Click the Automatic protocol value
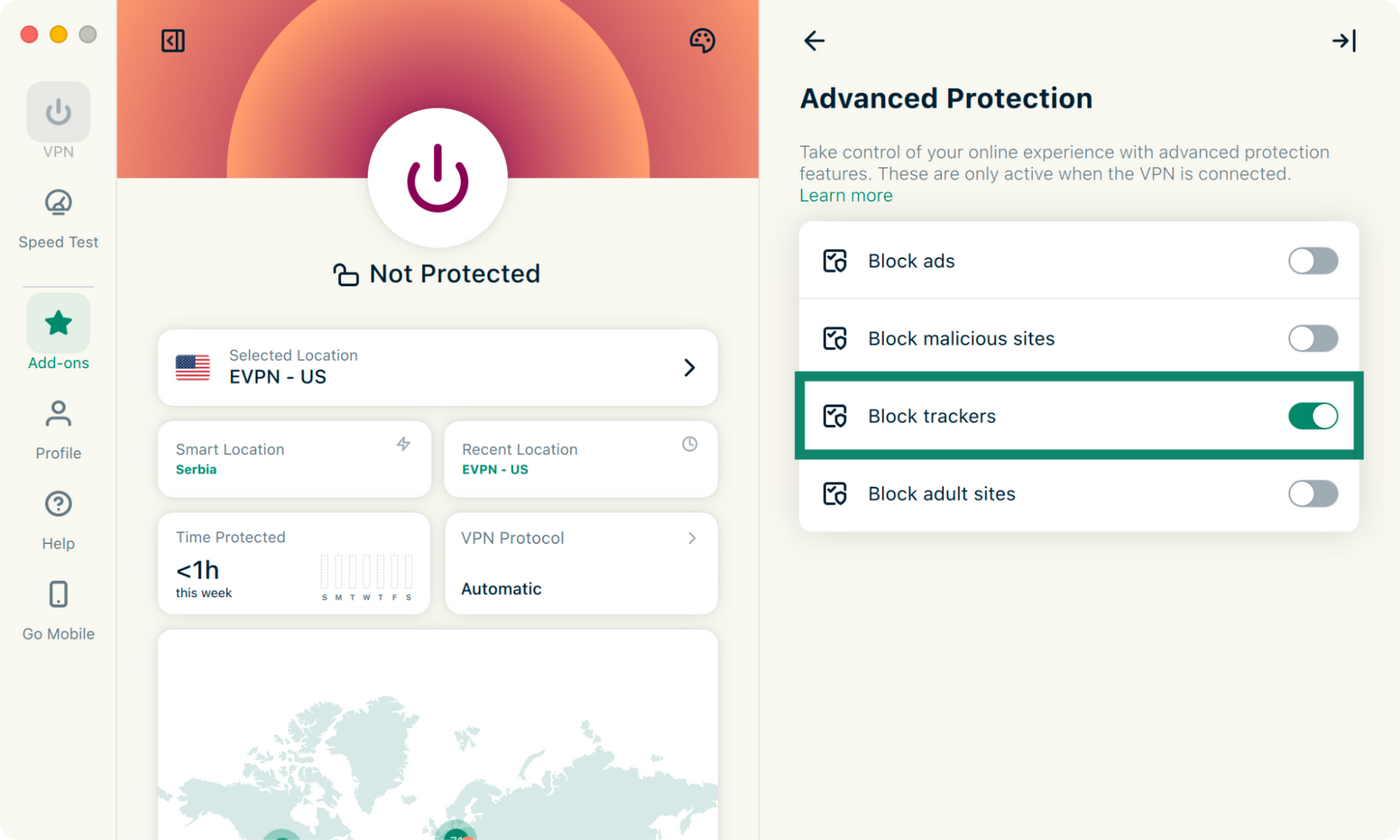Screen dimensions: 1400x840 pyautogui.click(x=501, y=589)
